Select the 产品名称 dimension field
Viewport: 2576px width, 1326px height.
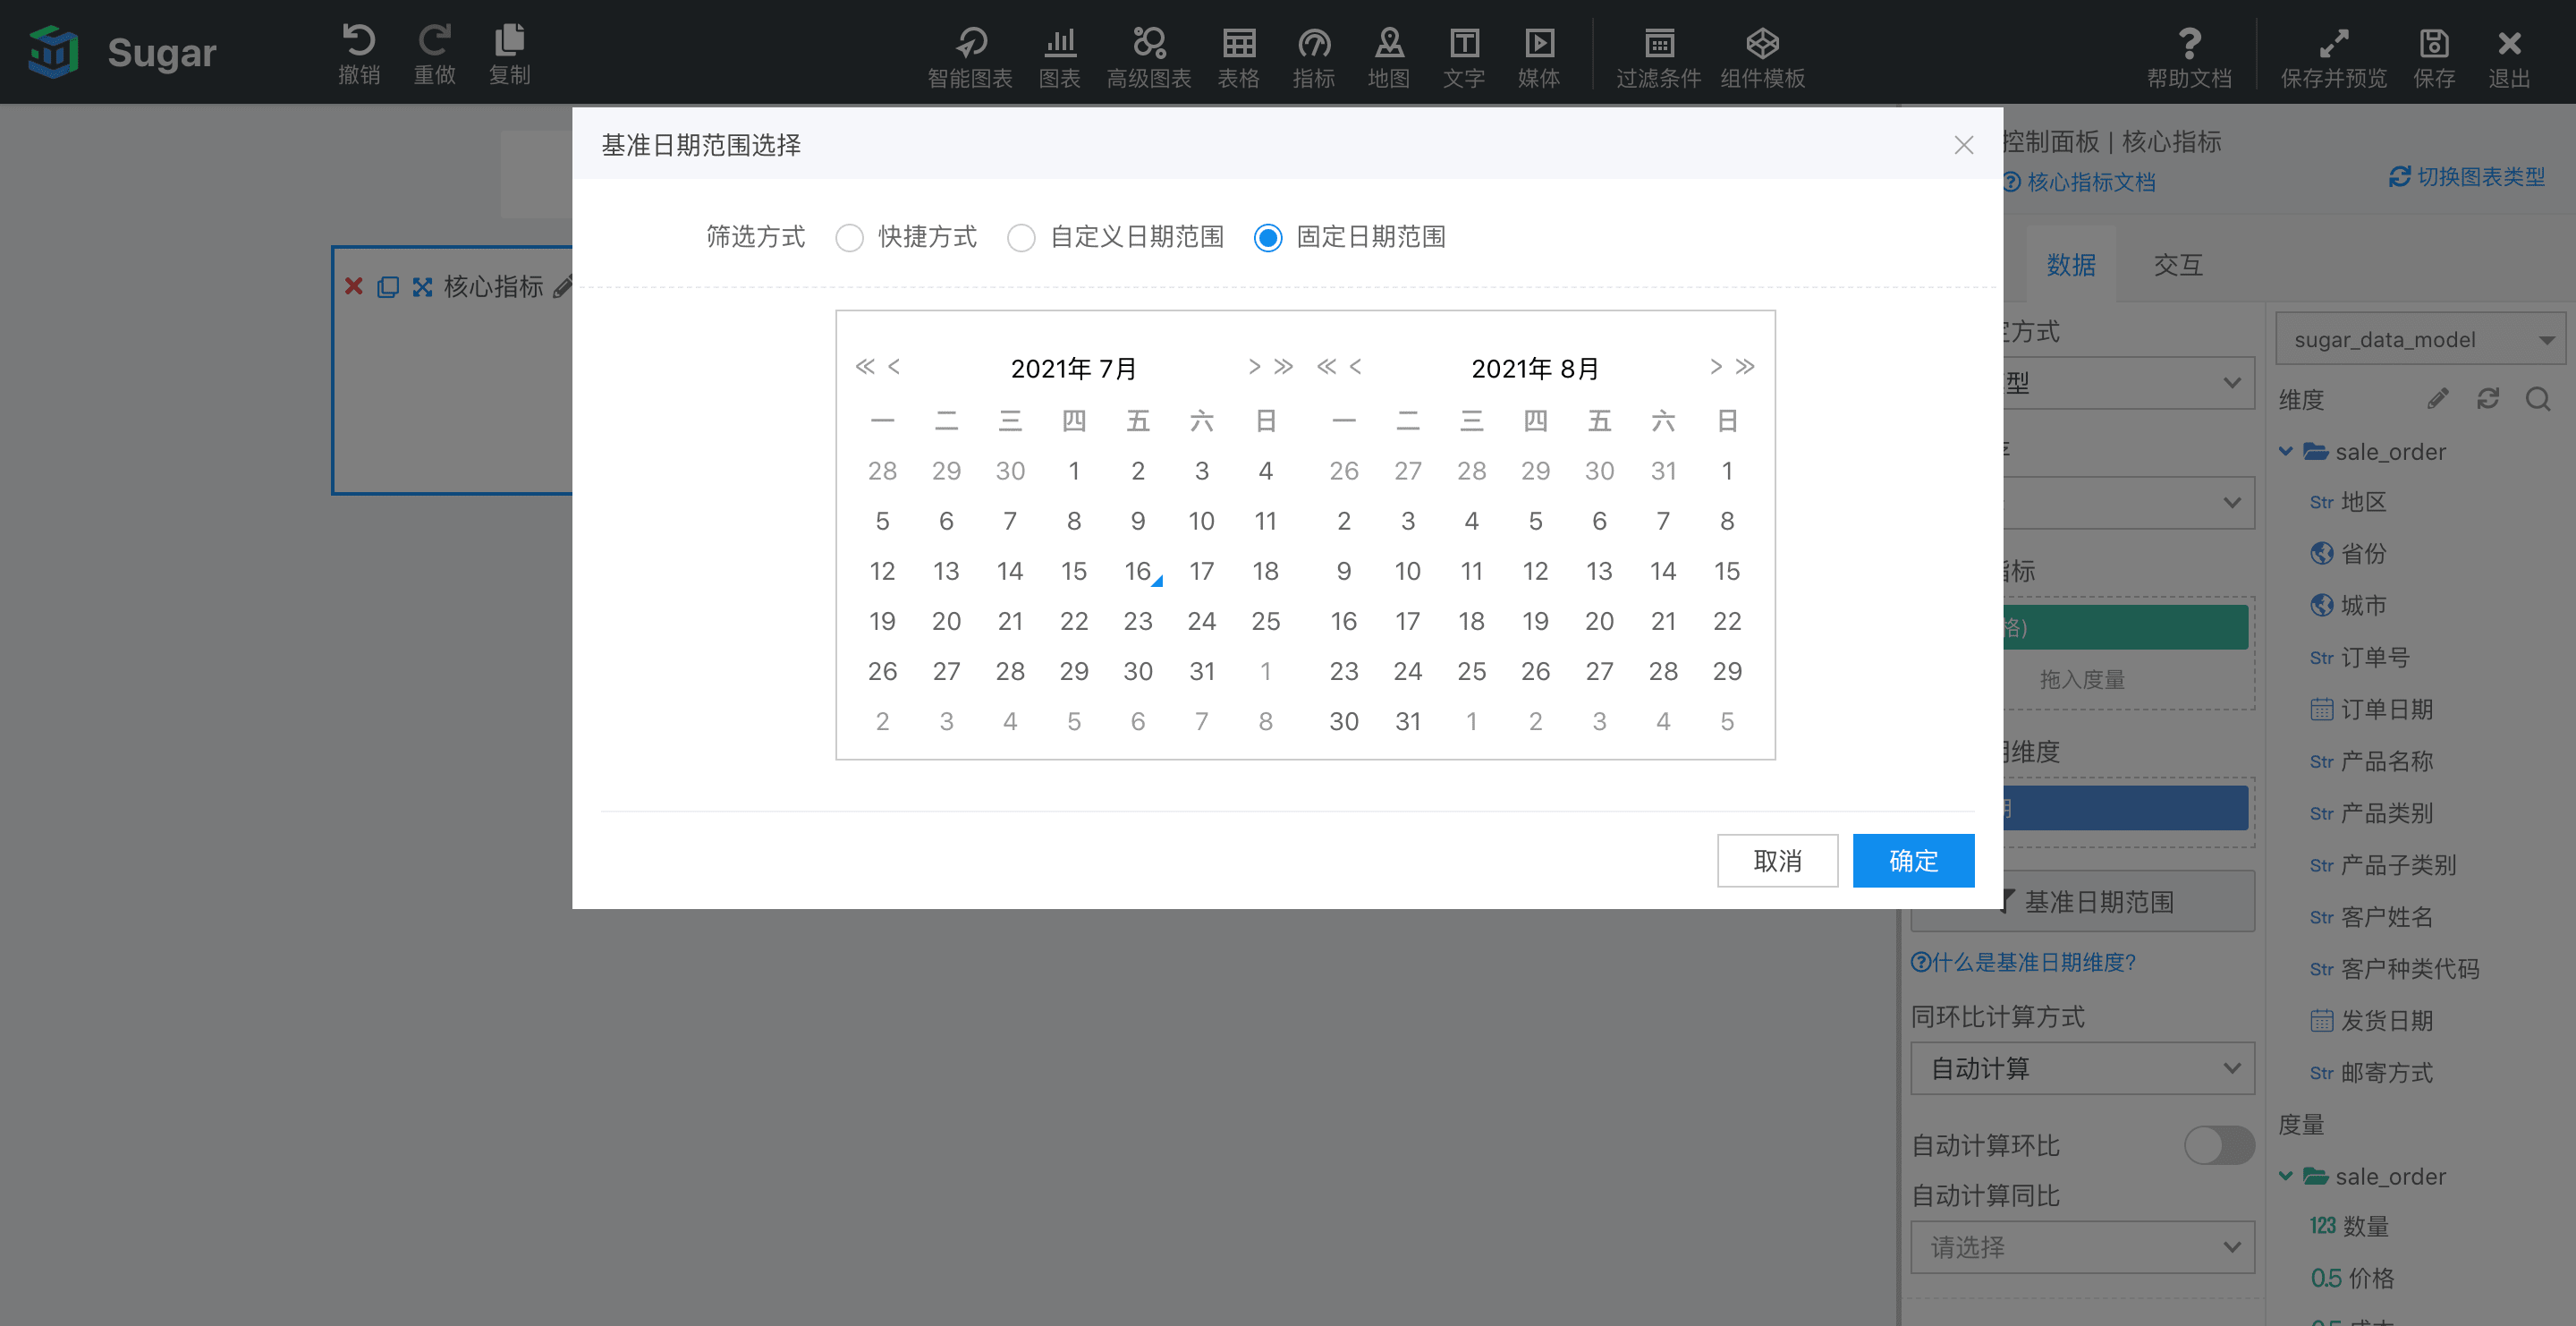point(2372,761)
